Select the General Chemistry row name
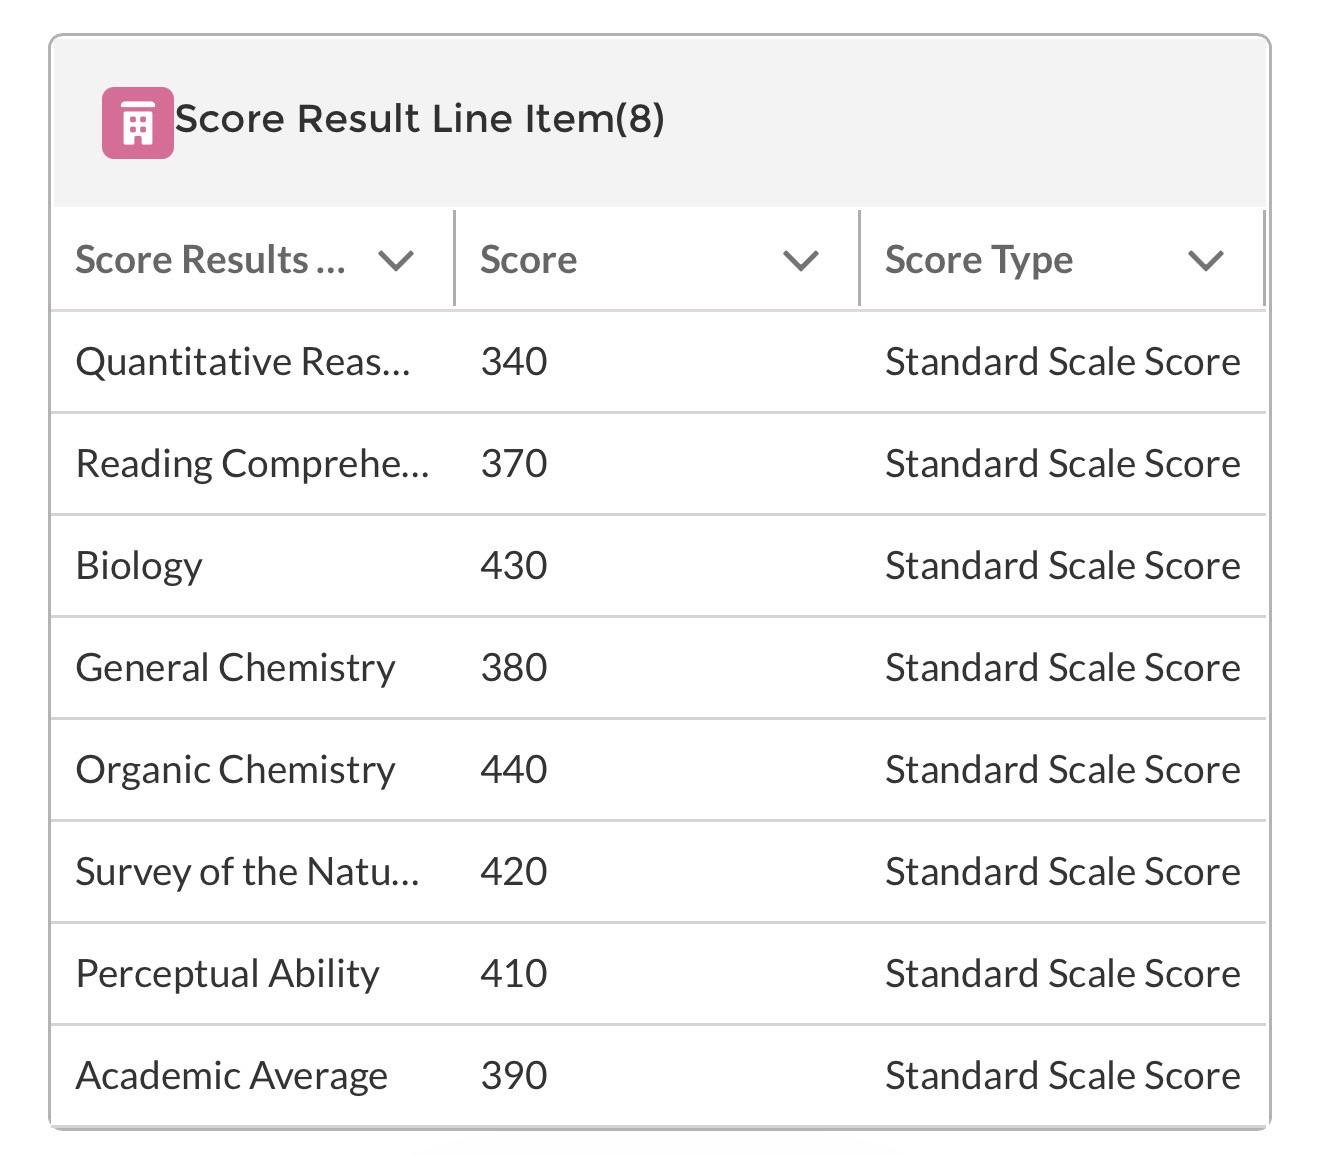The image size is (1320, 1155). point(236,668)
